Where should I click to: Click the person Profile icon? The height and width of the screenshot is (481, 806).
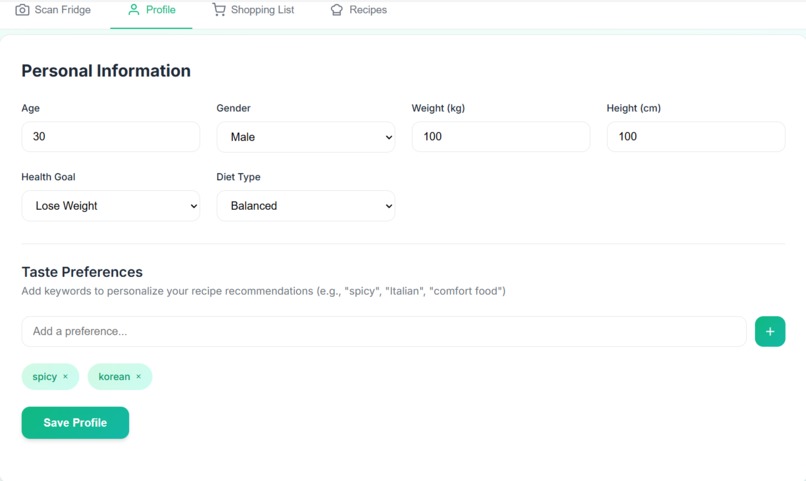click(x=134, y=10)
